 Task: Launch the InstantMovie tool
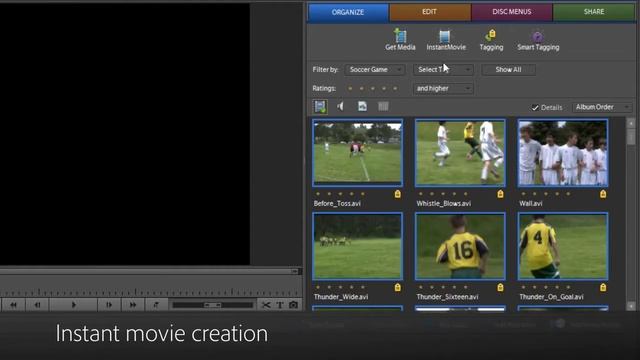coord(446,40)
